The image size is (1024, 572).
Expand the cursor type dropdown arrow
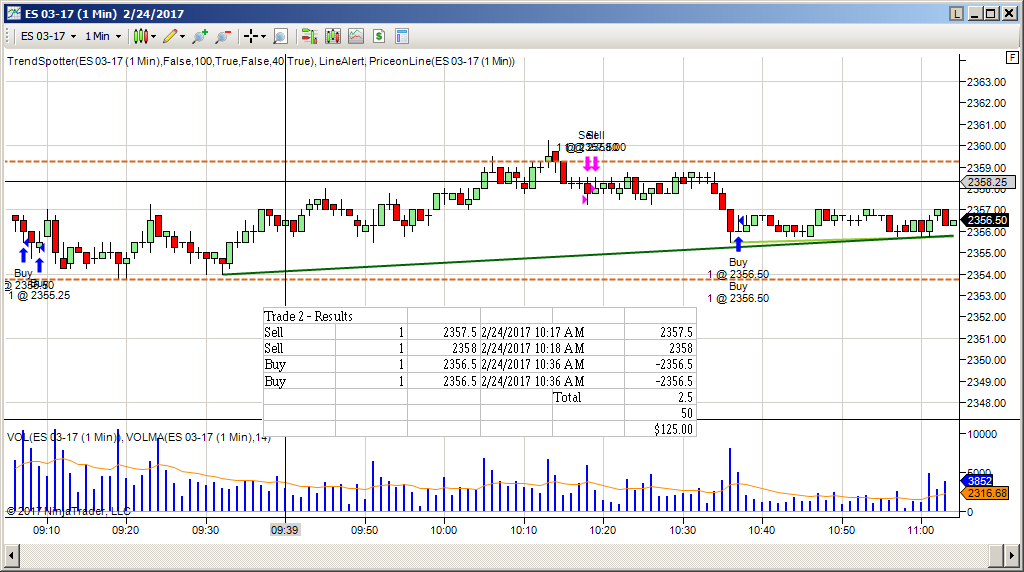tap(263, 37)
